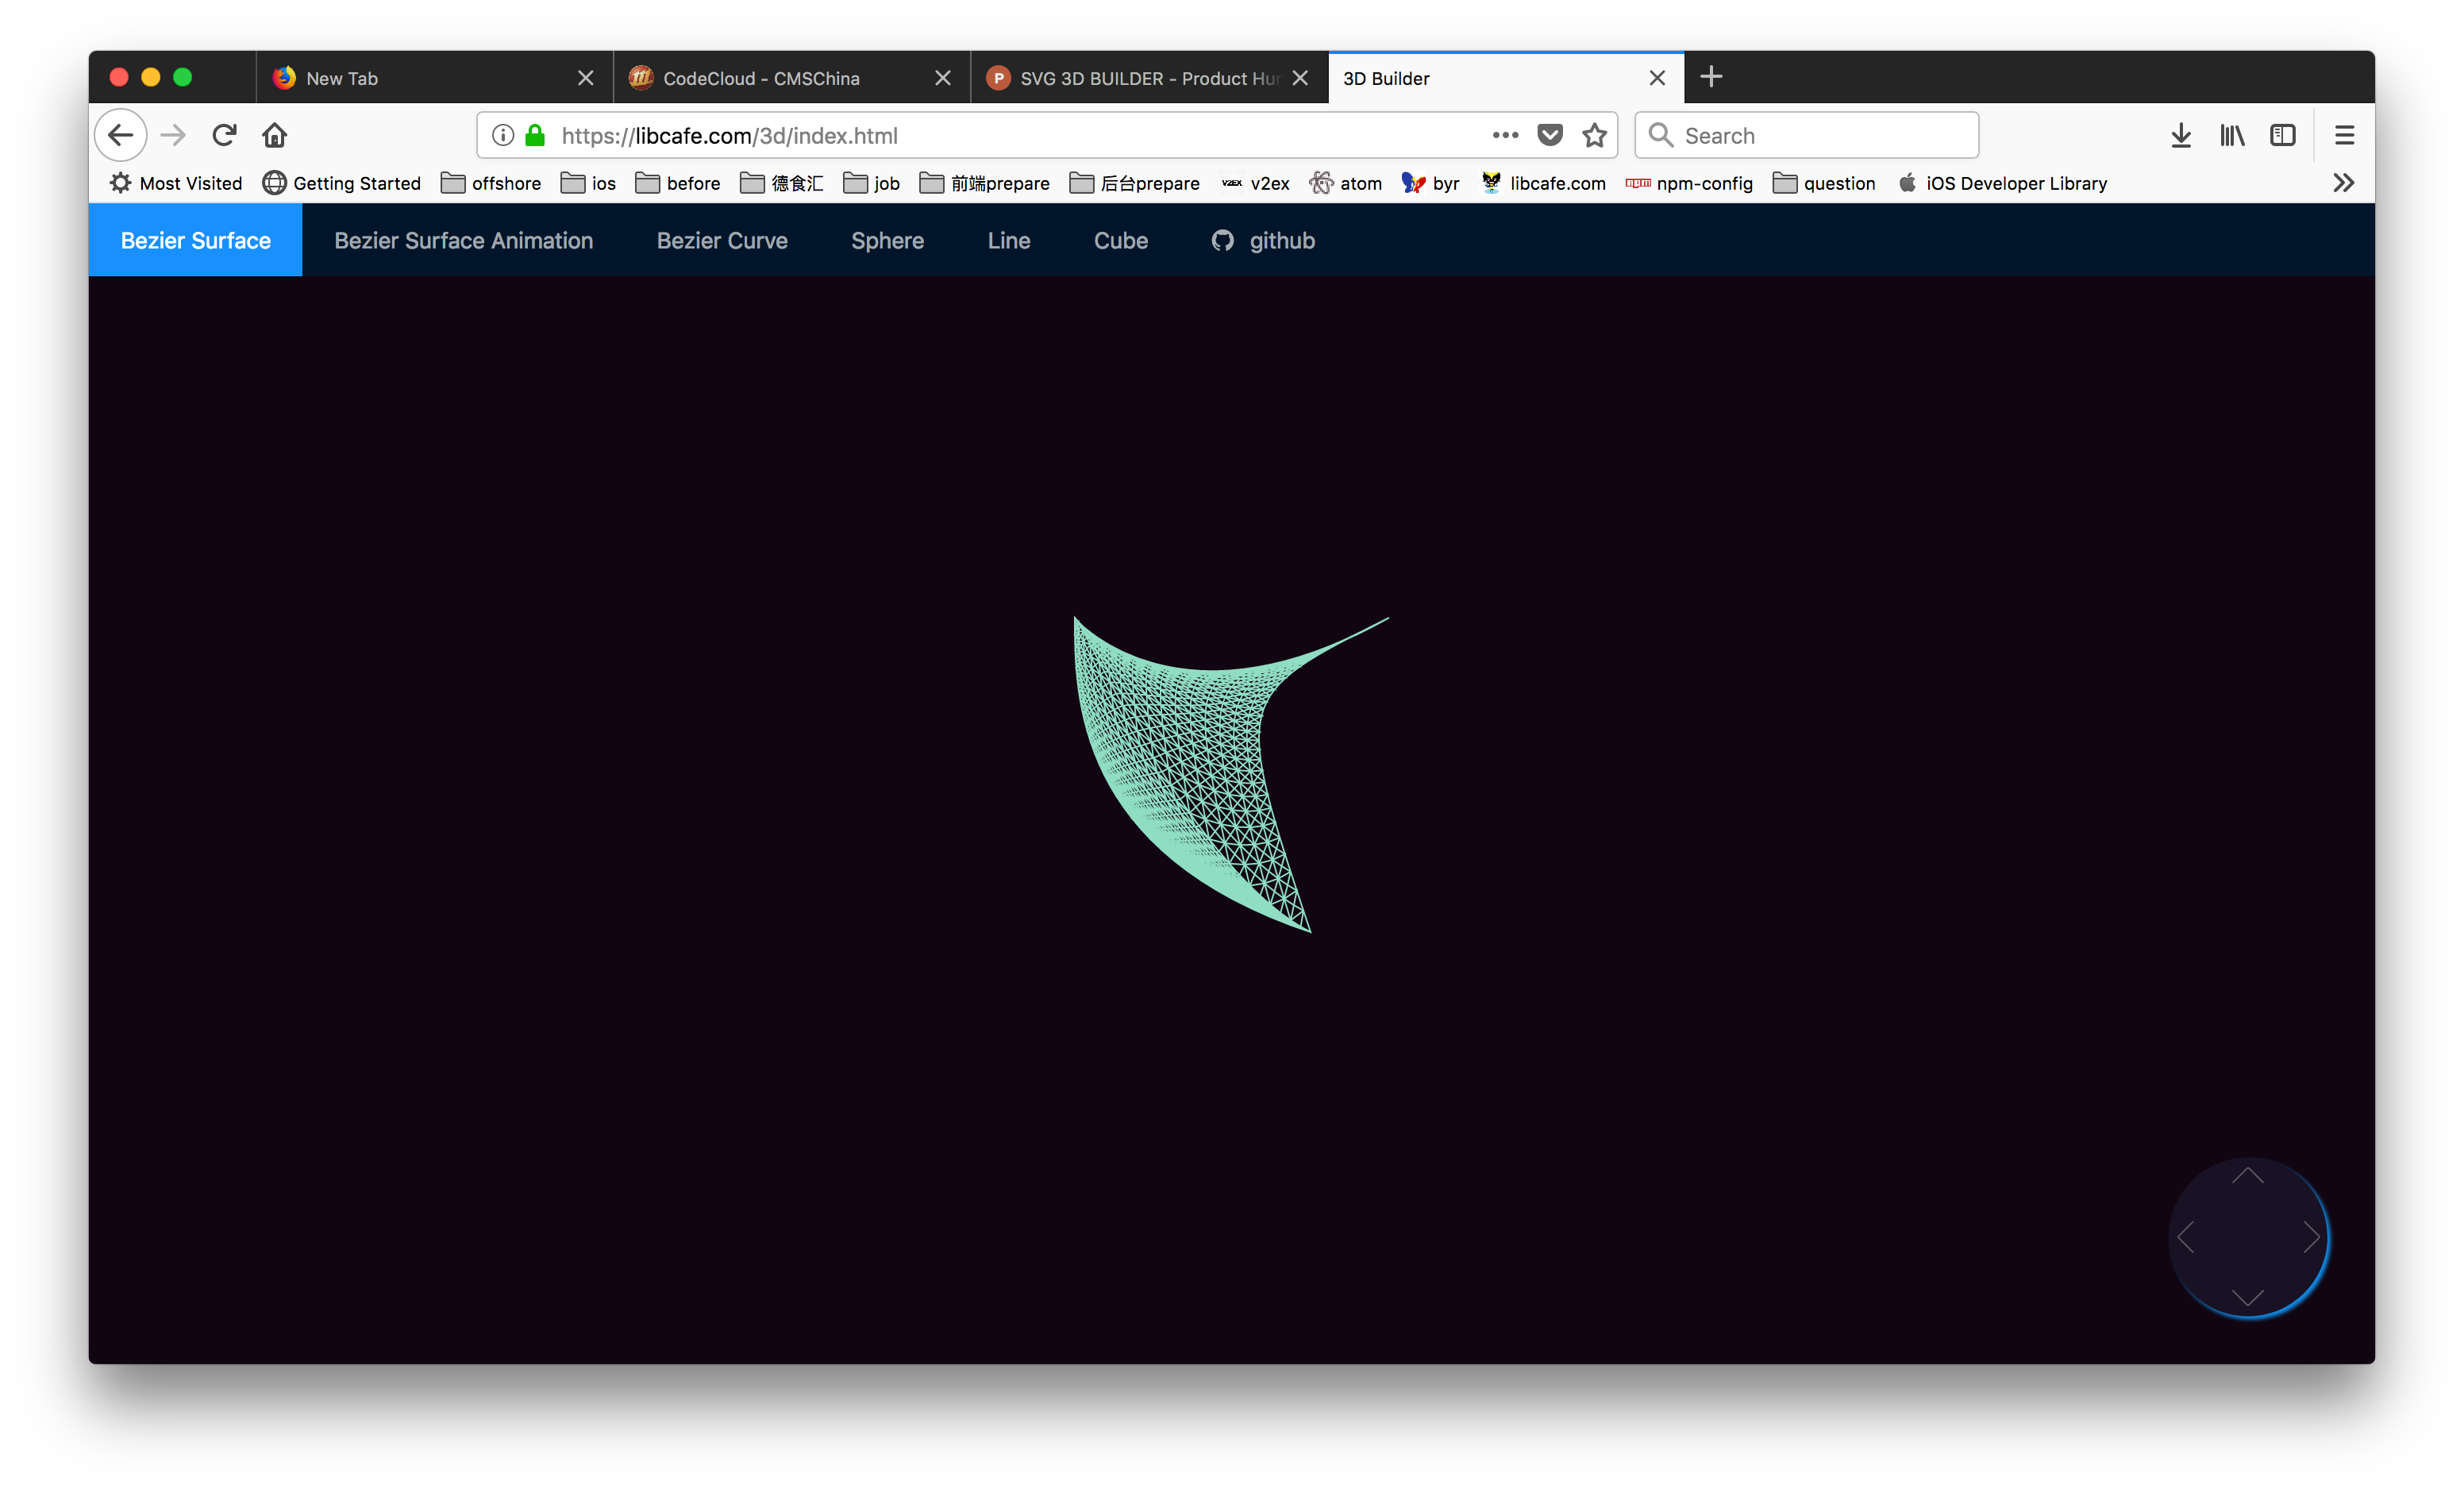This screenshot has height=1491, width=2464.
Task: Open the Downloads panel
Action: 2180,135
